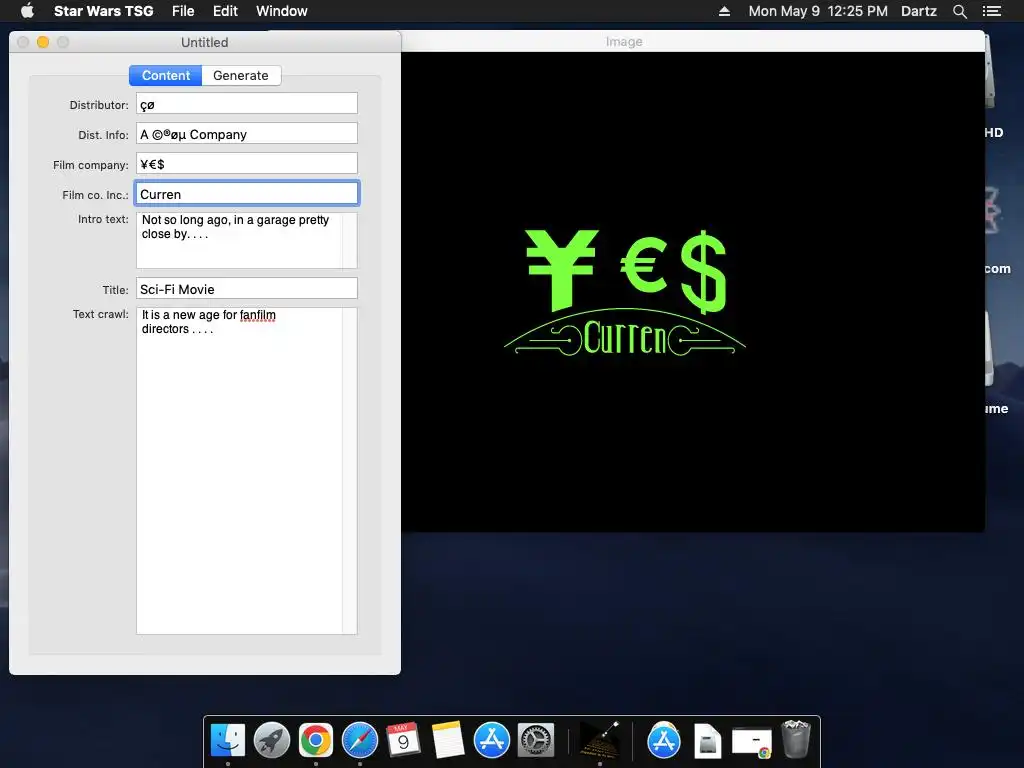The width and height of the screenshot is (1024, 768).
Task: Open Spotlight search magnifier
Action: (x=959, y=11)
